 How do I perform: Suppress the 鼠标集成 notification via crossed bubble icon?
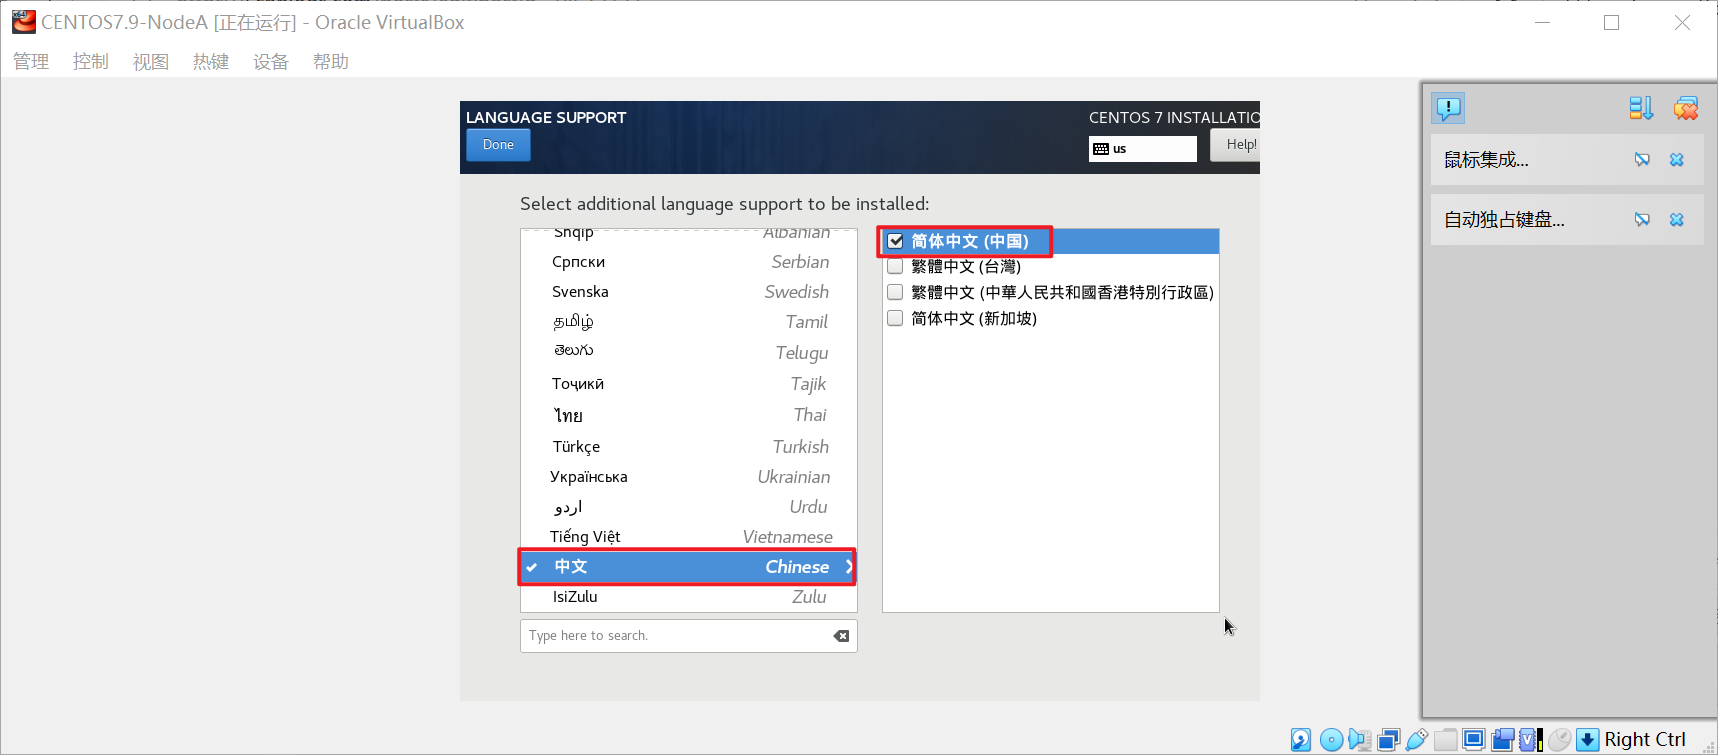1642,160
